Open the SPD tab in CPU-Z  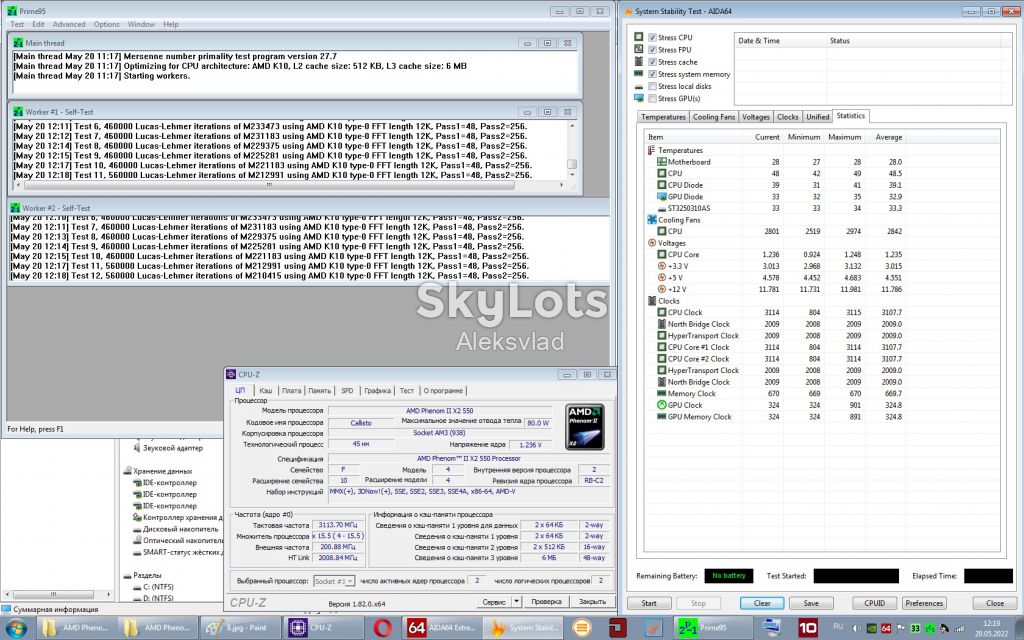click(347, 391)
